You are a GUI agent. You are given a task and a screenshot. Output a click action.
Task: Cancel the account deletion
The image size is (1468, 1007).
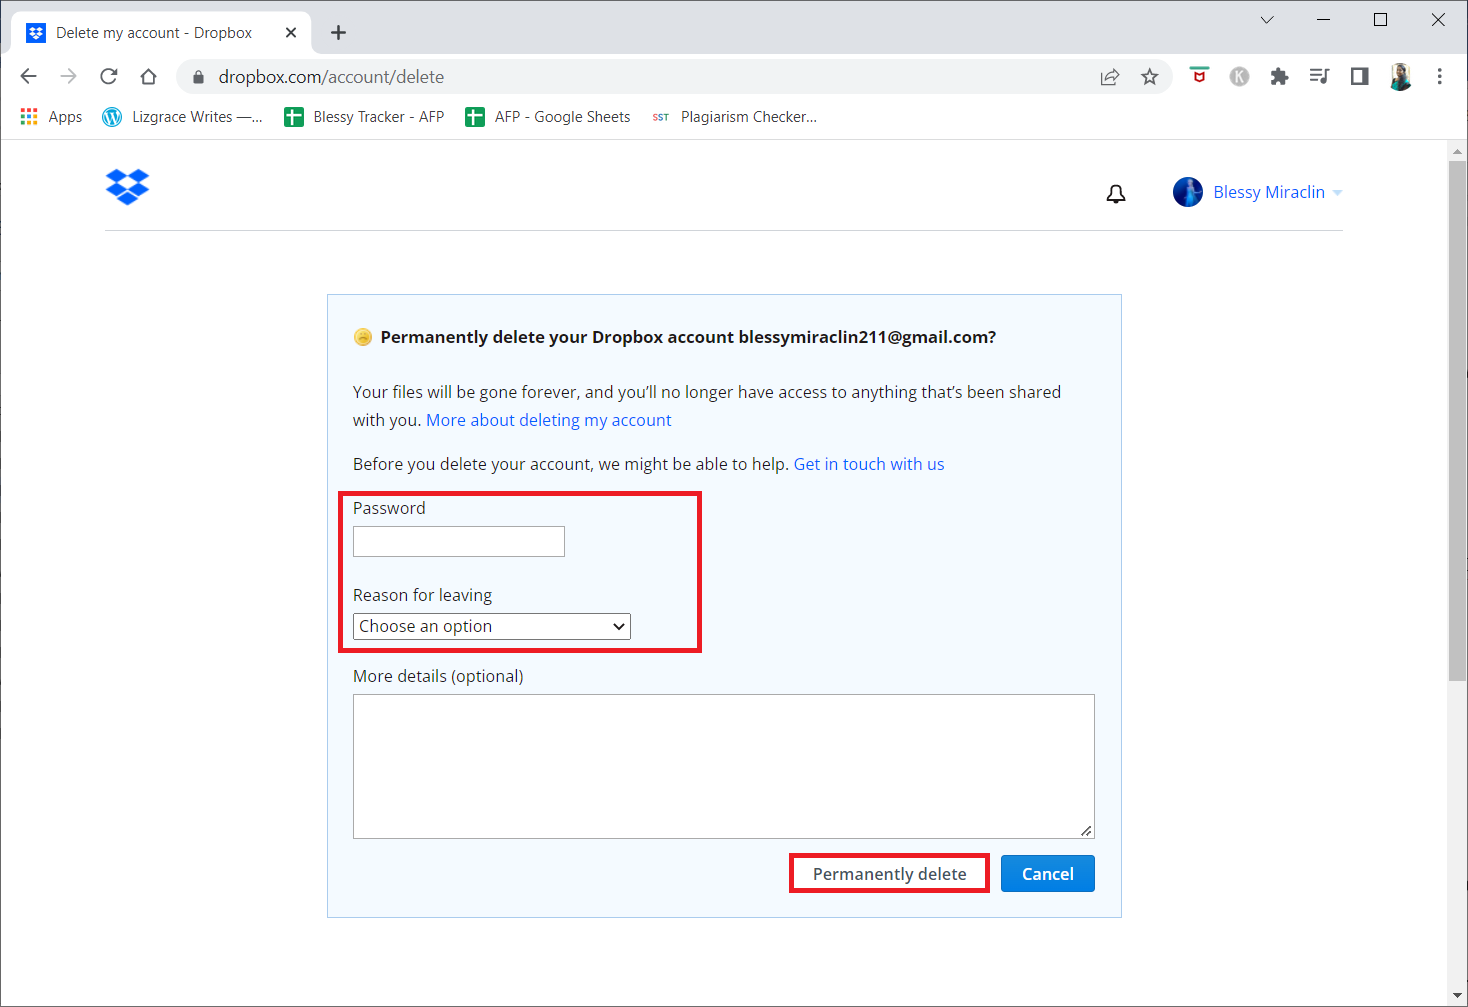tap(1048, 874)
